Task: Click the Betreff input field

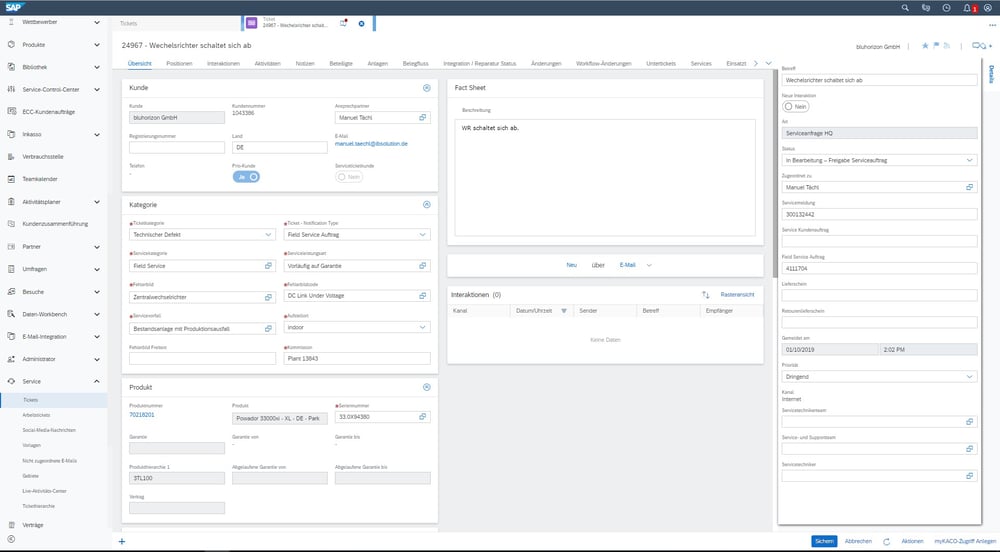Action: pyautogui.click(x=879, y=80)
